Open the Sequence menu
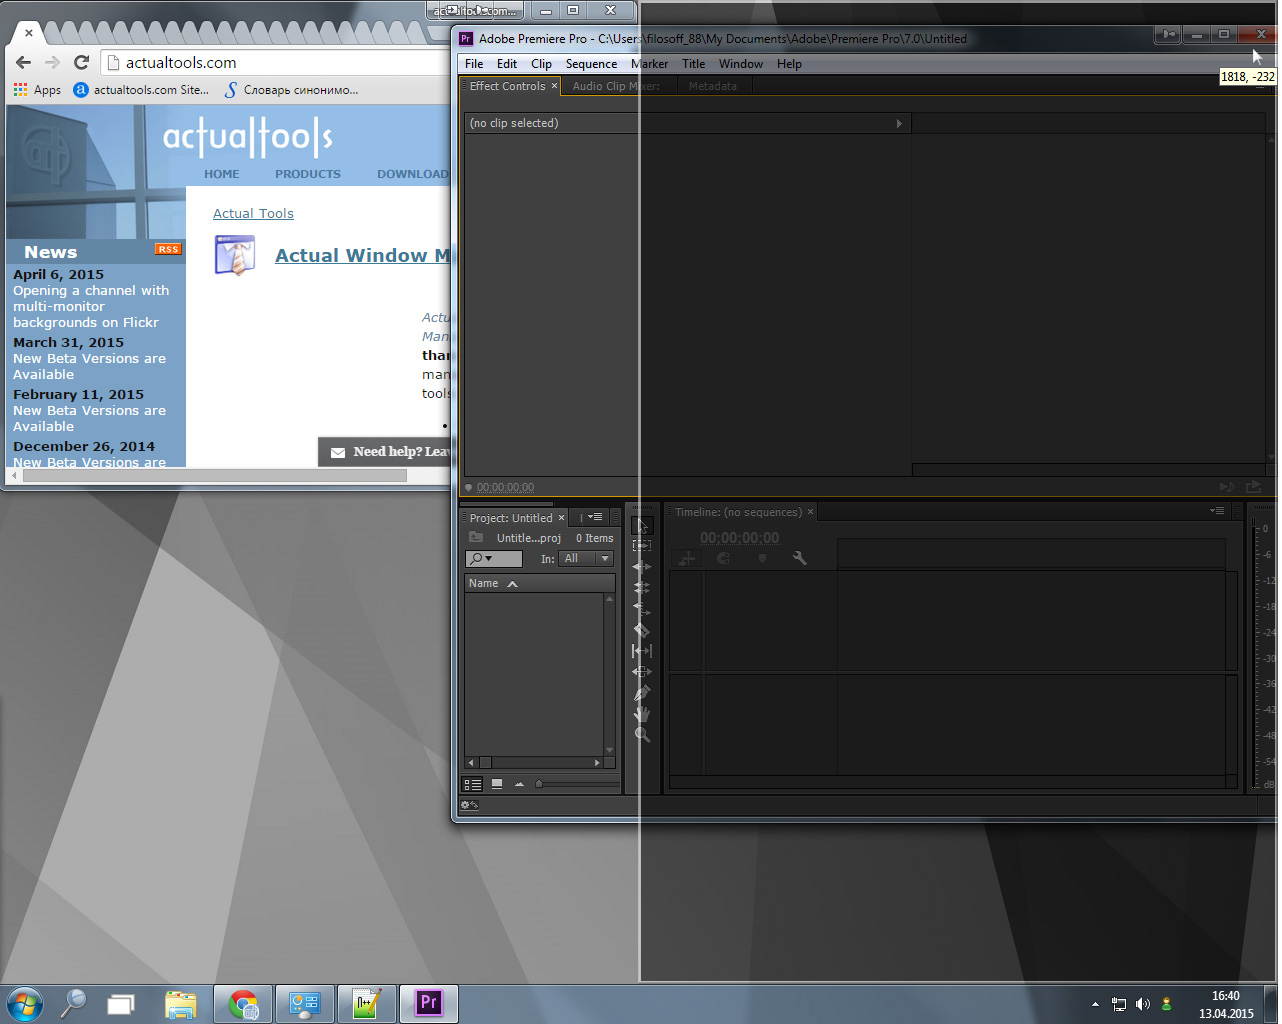The width and height of the screenshot is (1282, 1024). (591, 64)
